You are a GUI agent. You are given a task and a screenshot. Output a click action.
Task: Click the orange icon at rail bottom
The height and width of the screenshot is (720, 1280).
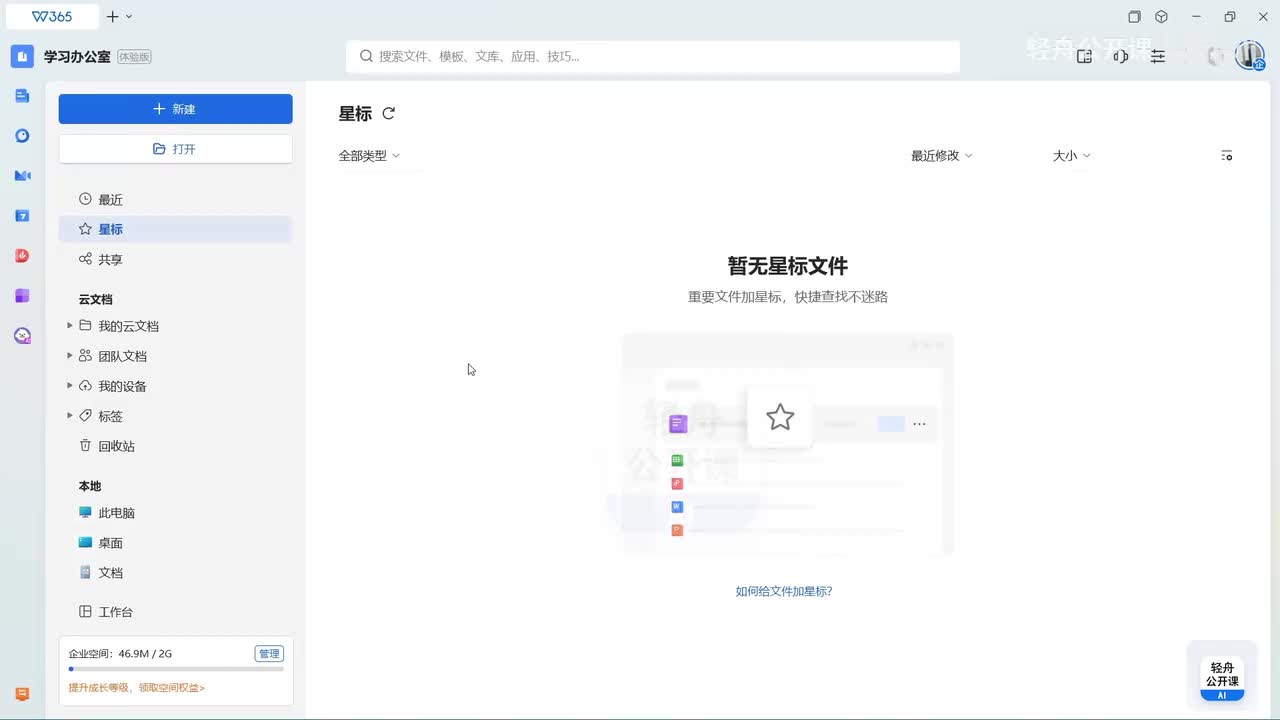(22, 694)
